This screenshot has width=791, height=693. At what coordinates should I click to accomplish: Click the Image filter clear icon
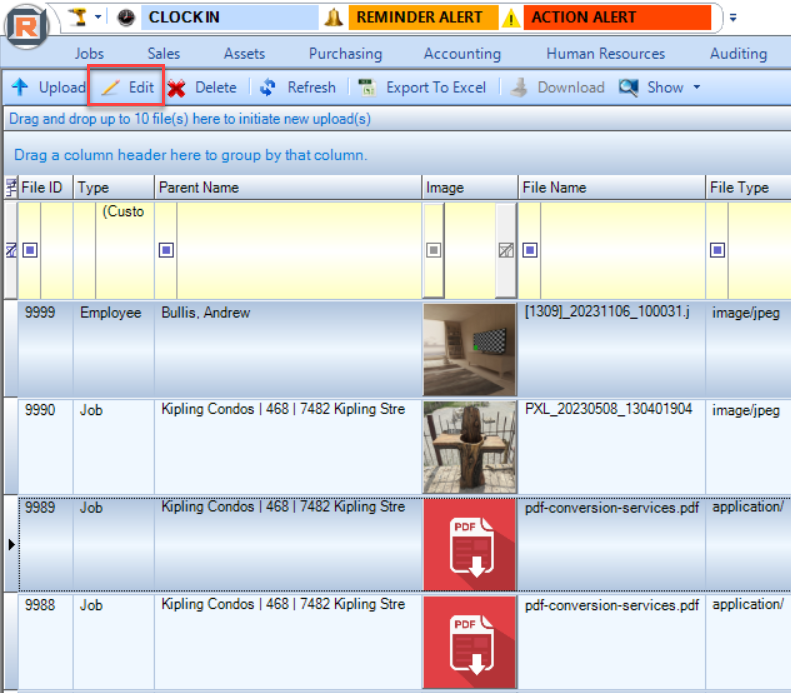coord(506,250)
